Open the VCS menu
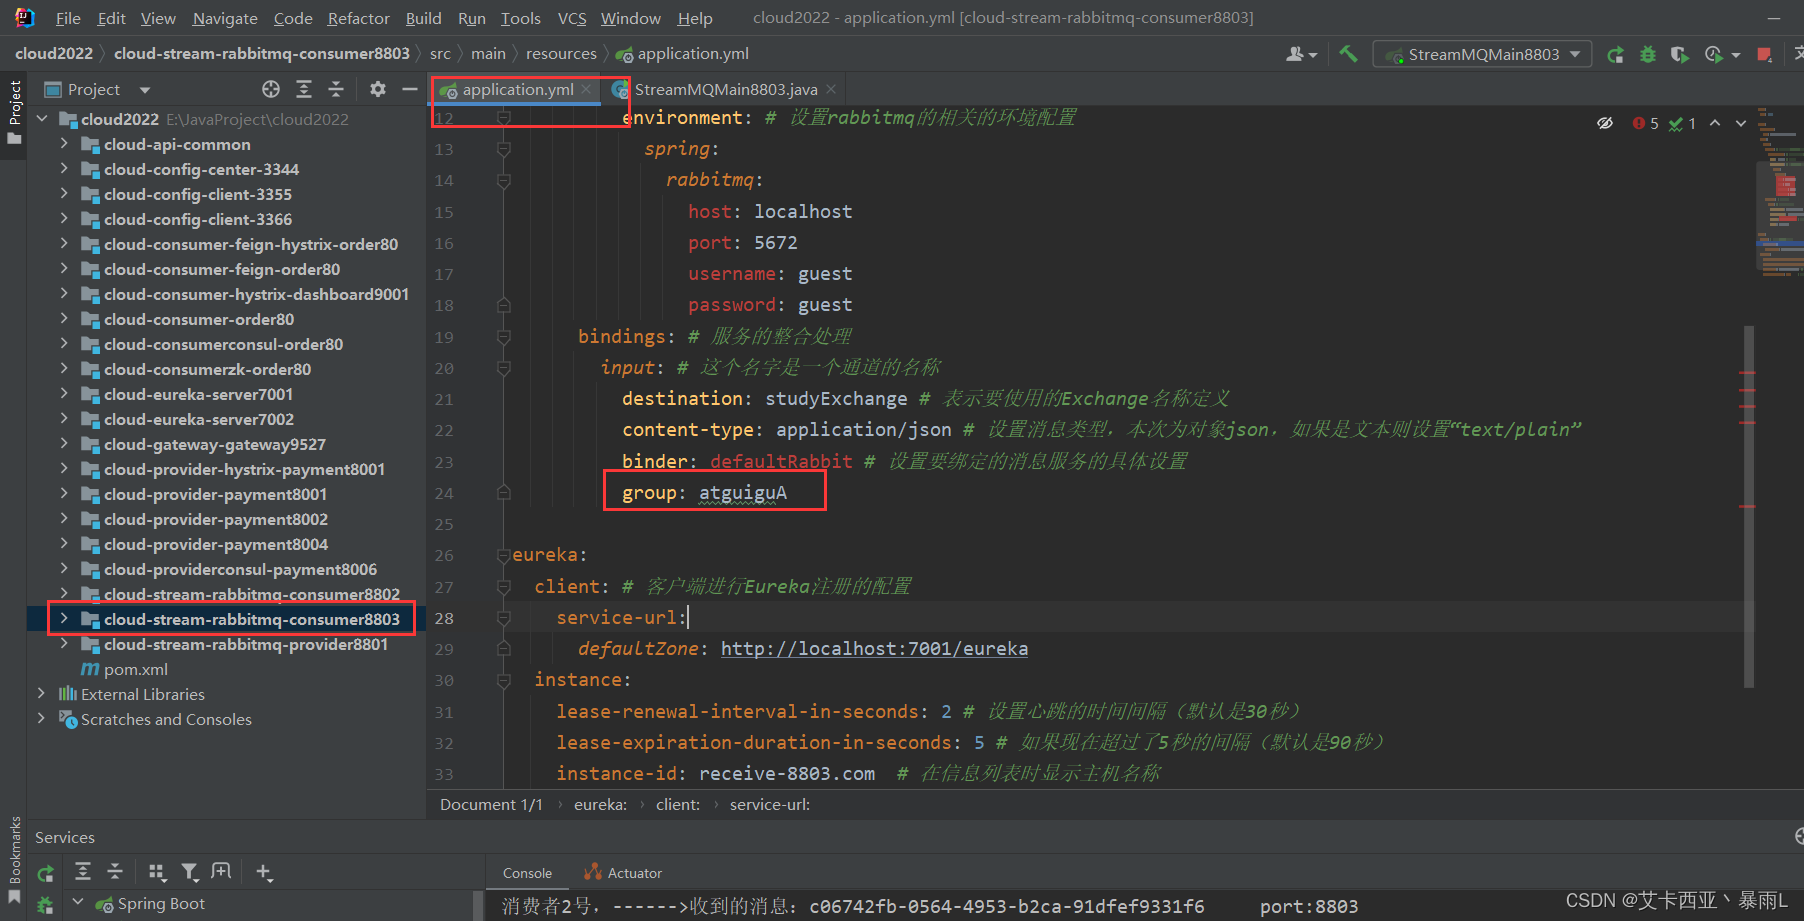This screenshot has height=921, width=1804. (x=572, y=18)
